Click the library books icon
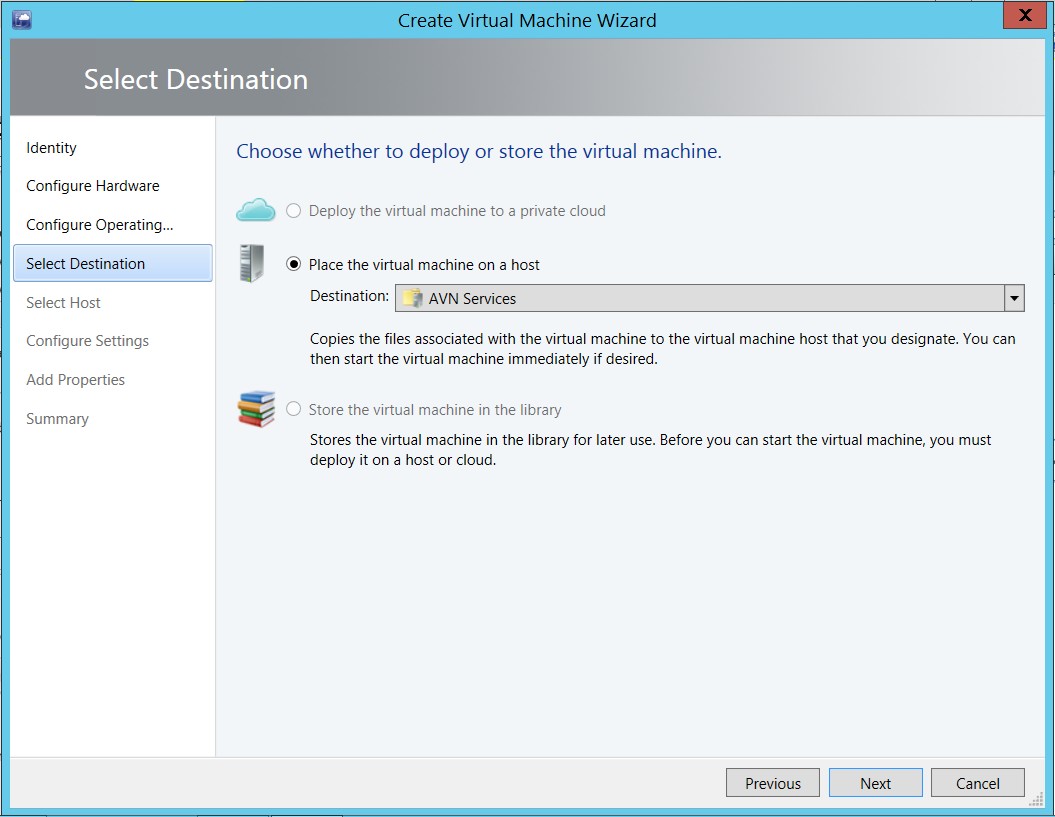The image size is (1055, 817). coord(256,408)
